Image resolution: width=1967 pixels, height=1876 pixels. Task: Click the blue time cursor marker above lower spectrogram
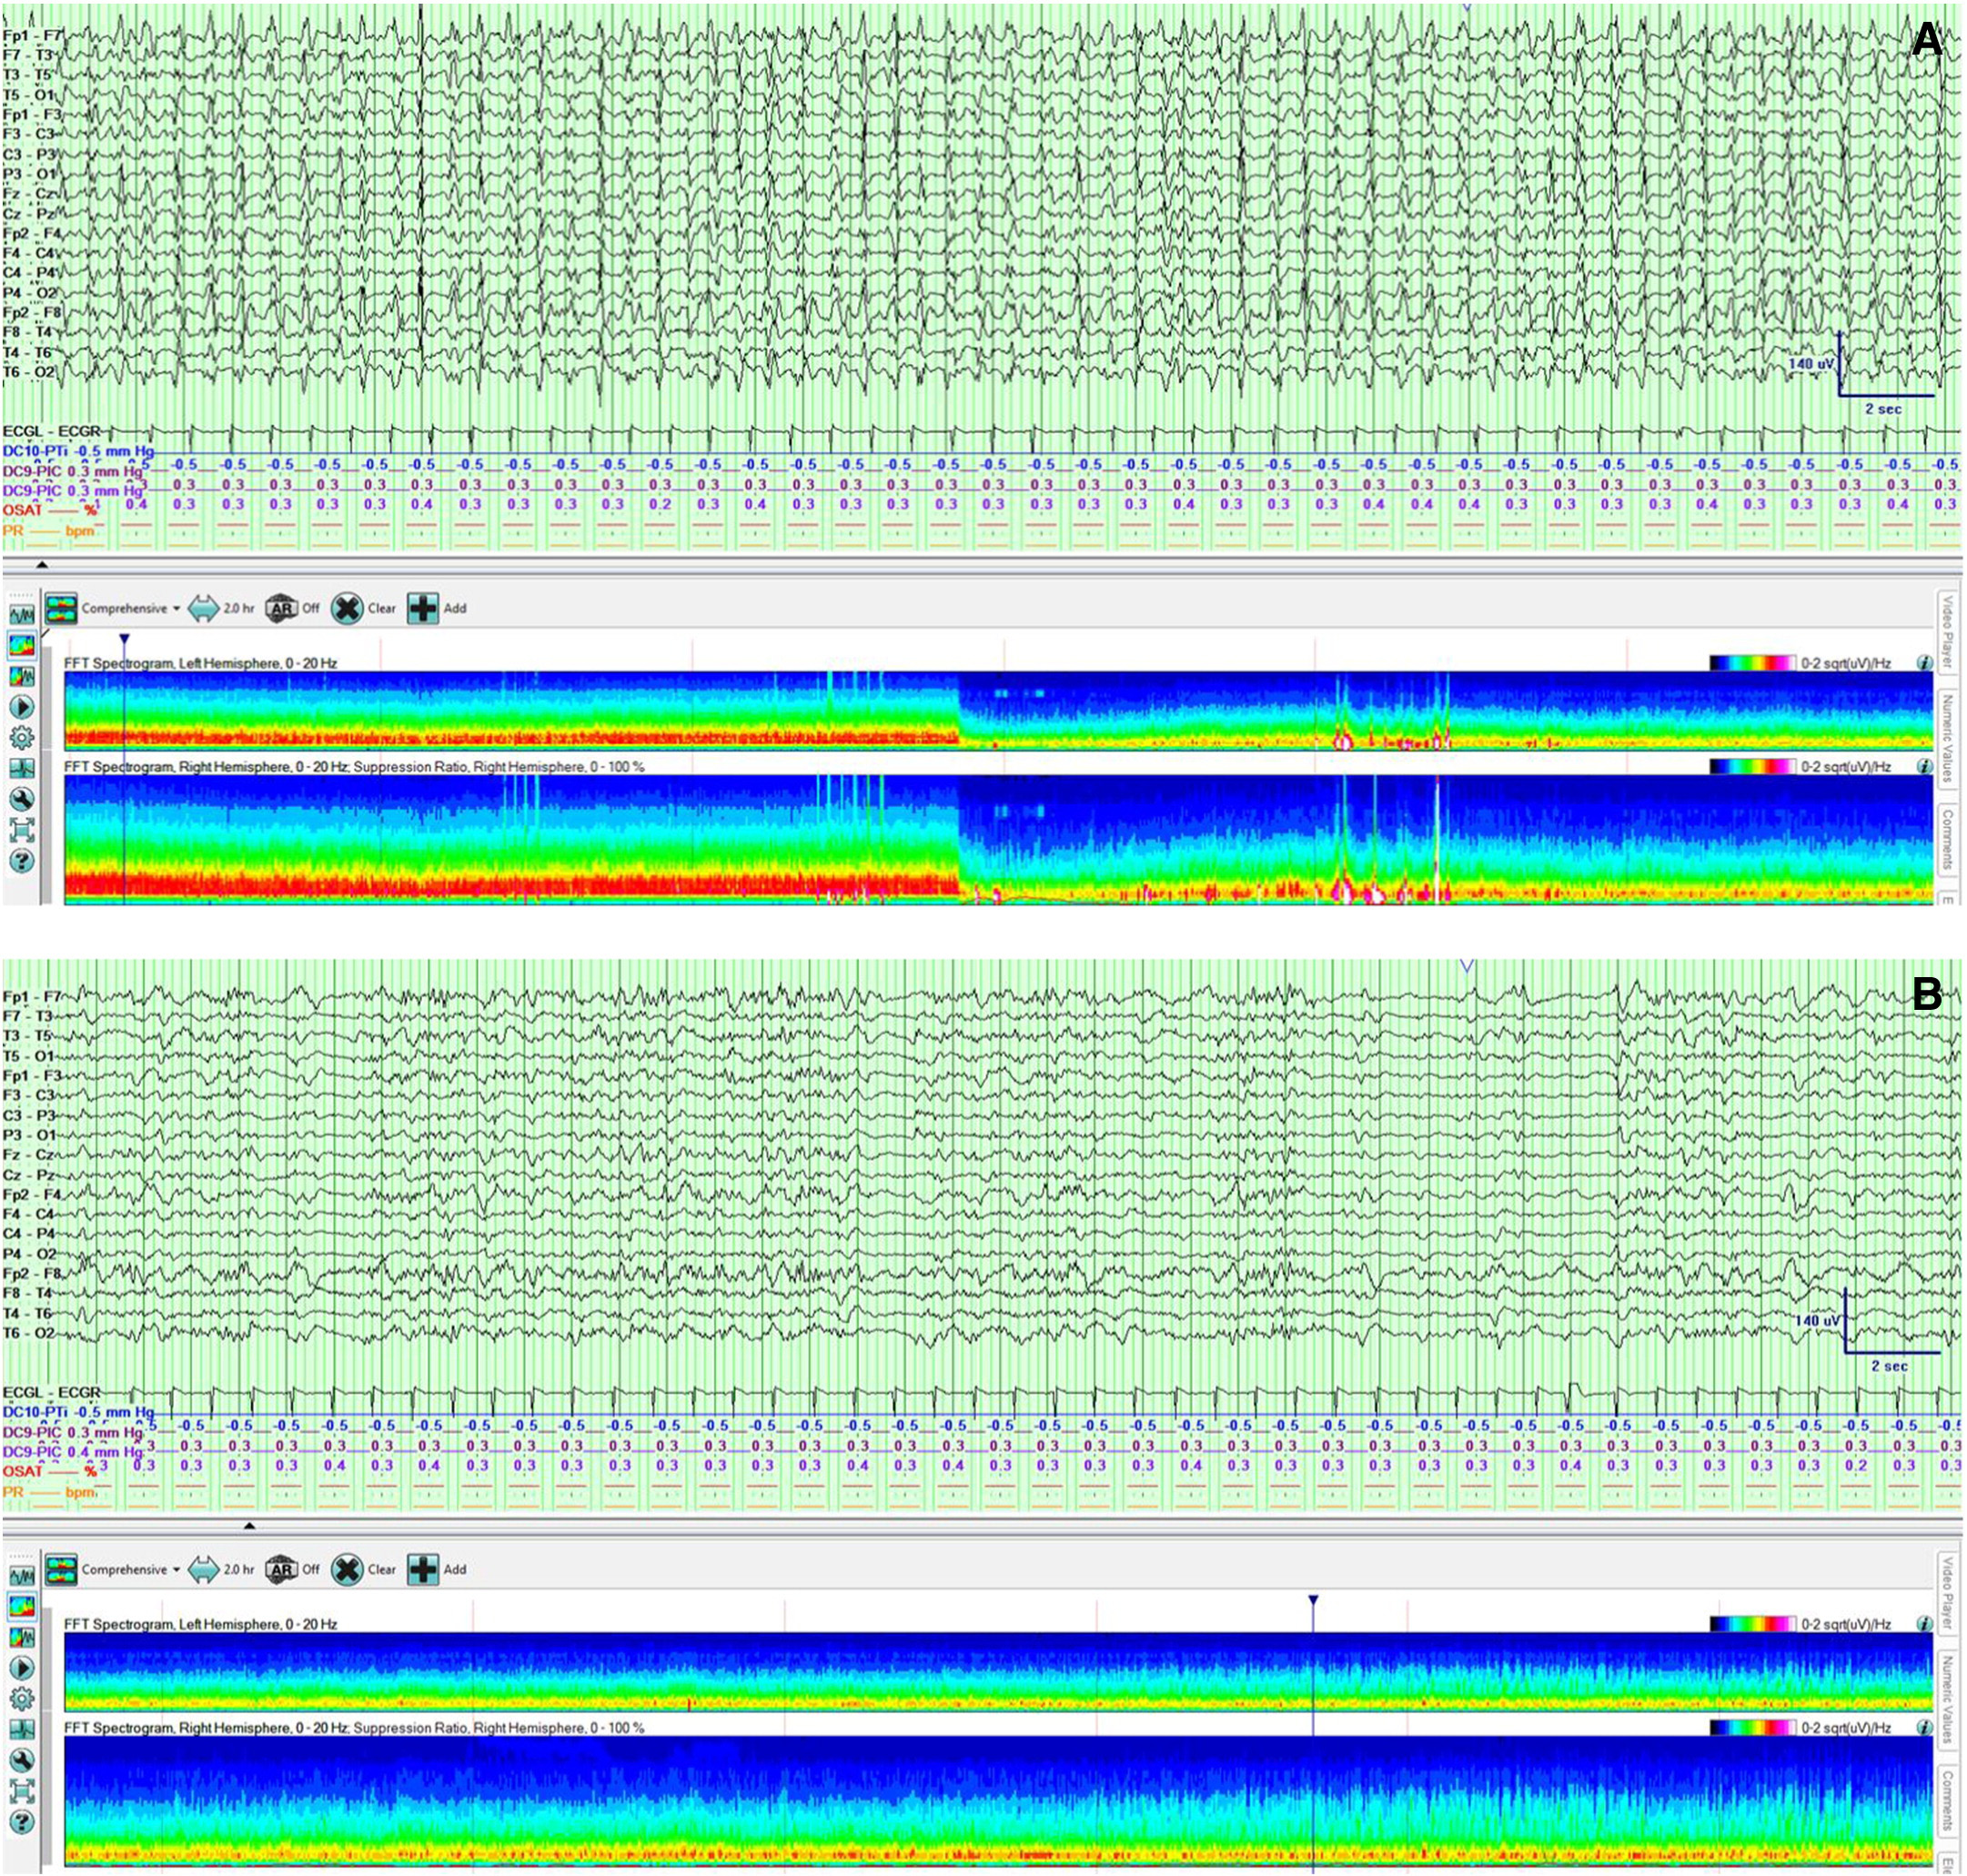1313,1601
